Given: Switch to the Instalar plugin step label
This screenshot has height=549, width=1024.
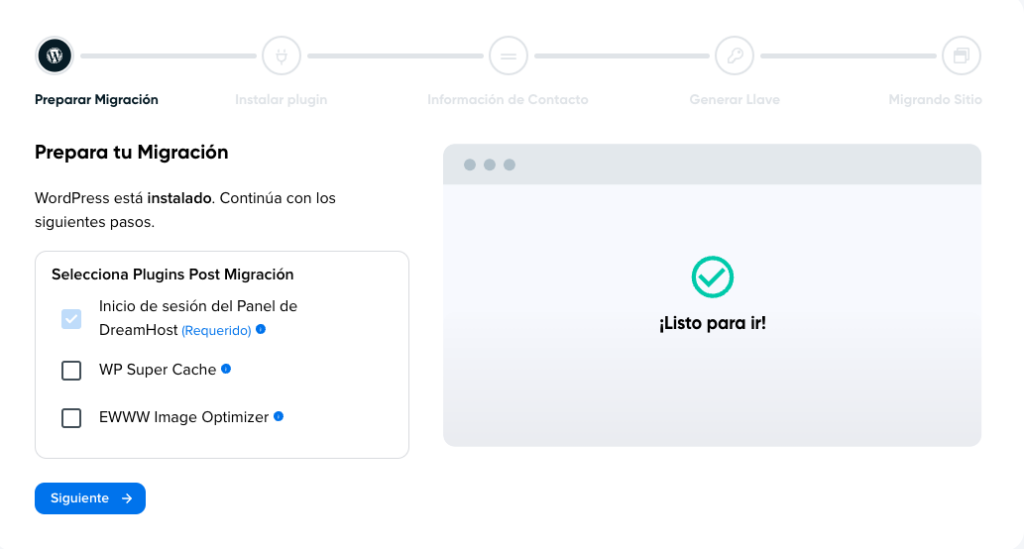Looking at the screenshot, I should [281, 99].
